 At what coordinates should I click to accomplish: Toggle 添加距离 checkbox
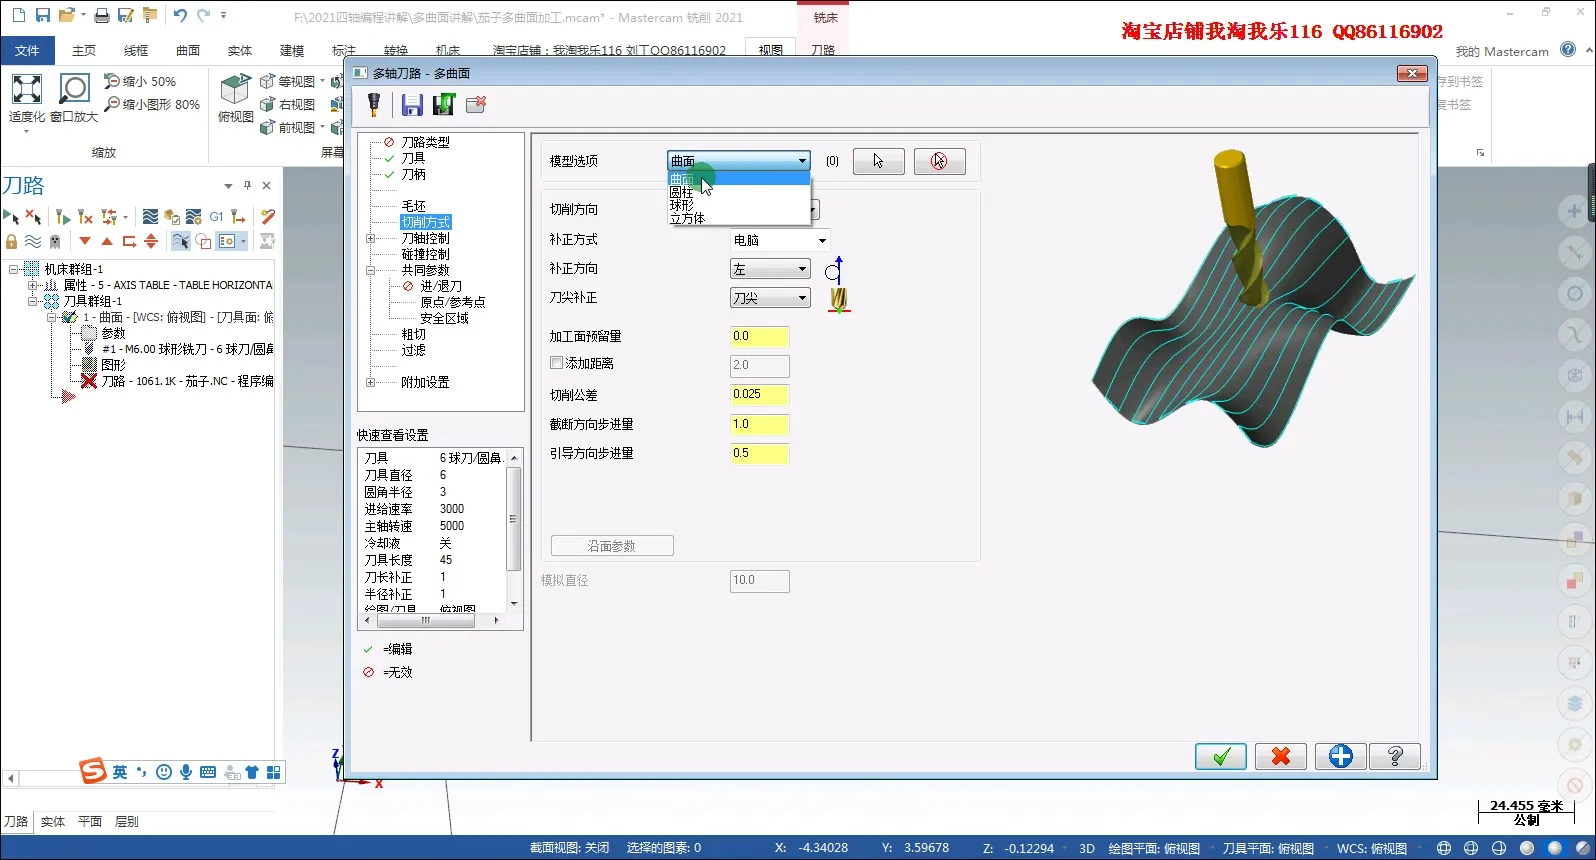pos(556,363)
